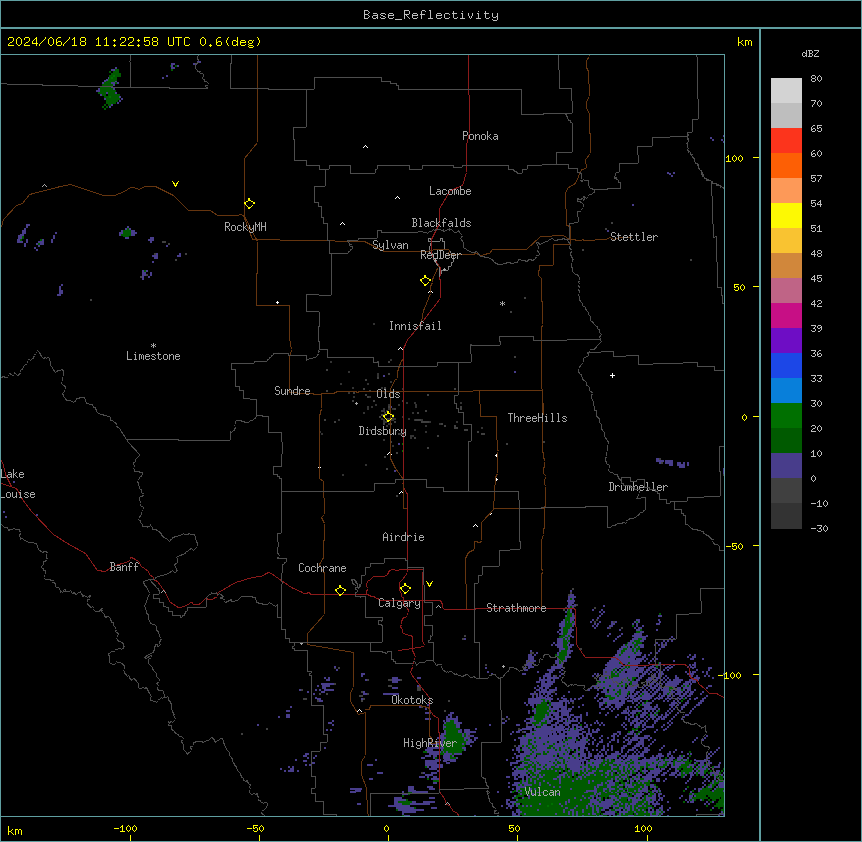Screen dimensions: 862x842
Task: Click the yellow diamond marker near RockyMH
Action: coord(249,204)
